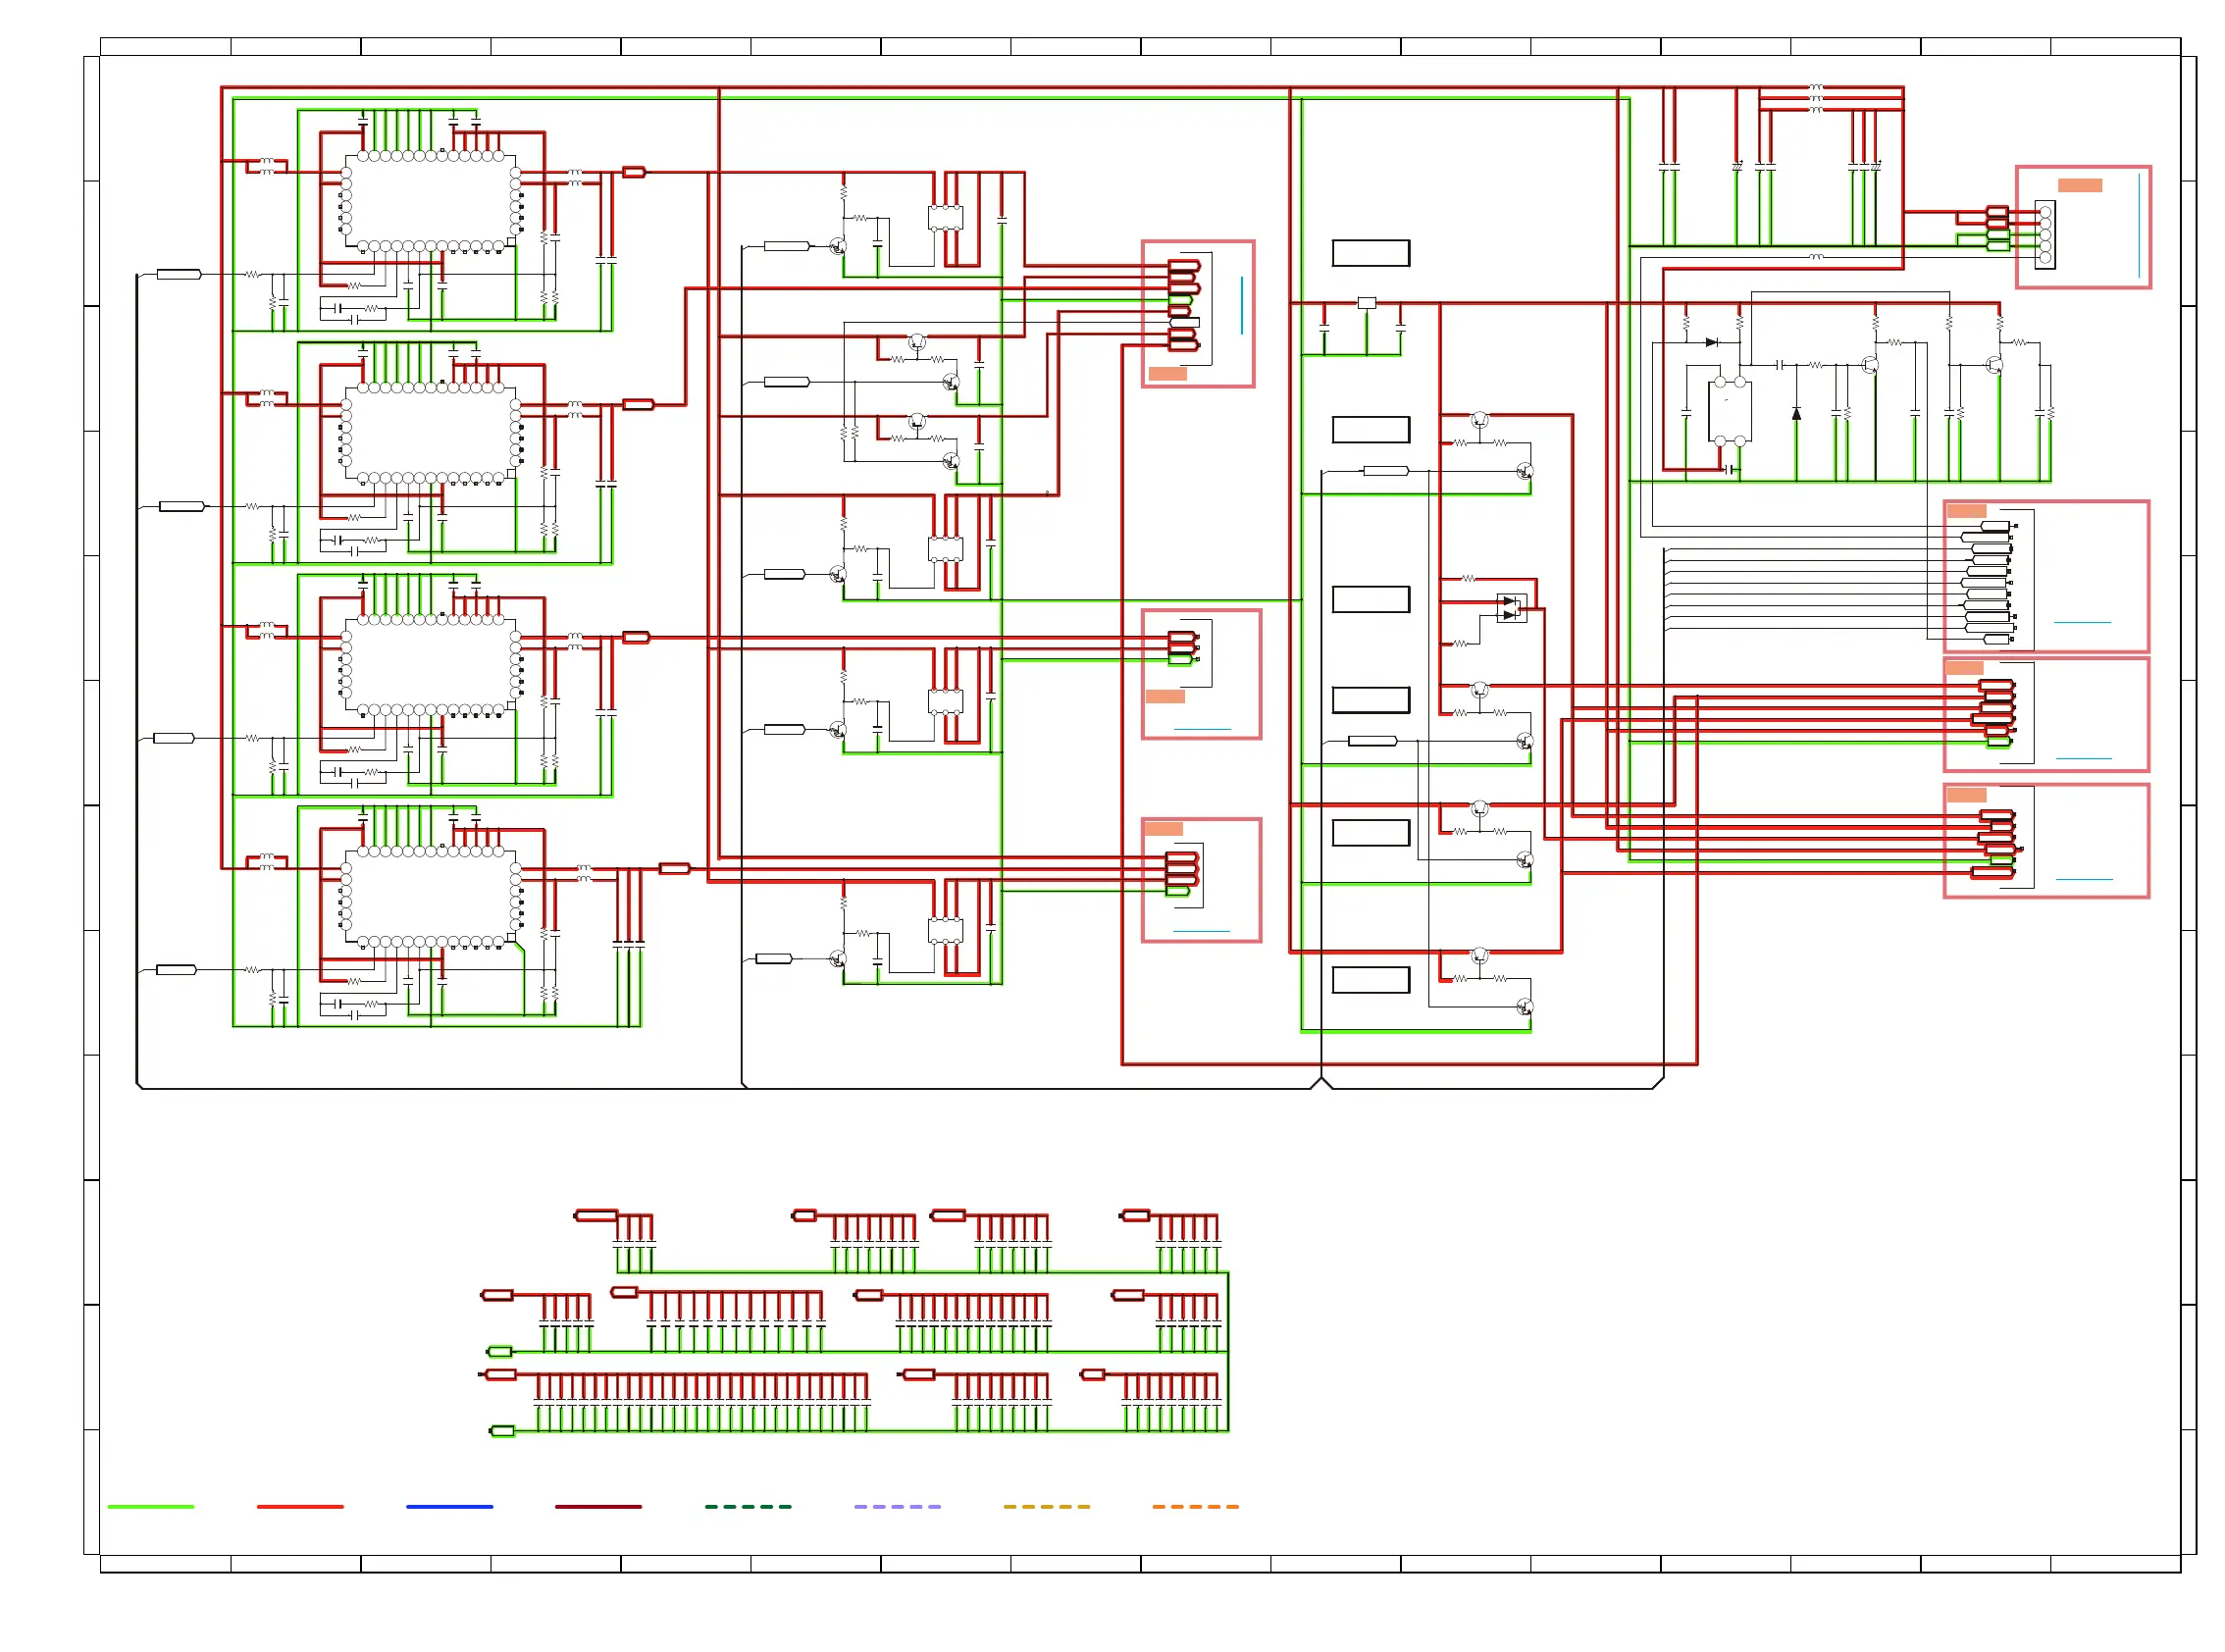Click the triple inductor stack at top right
The image size is (2225, 1652).
(1816, 98)
